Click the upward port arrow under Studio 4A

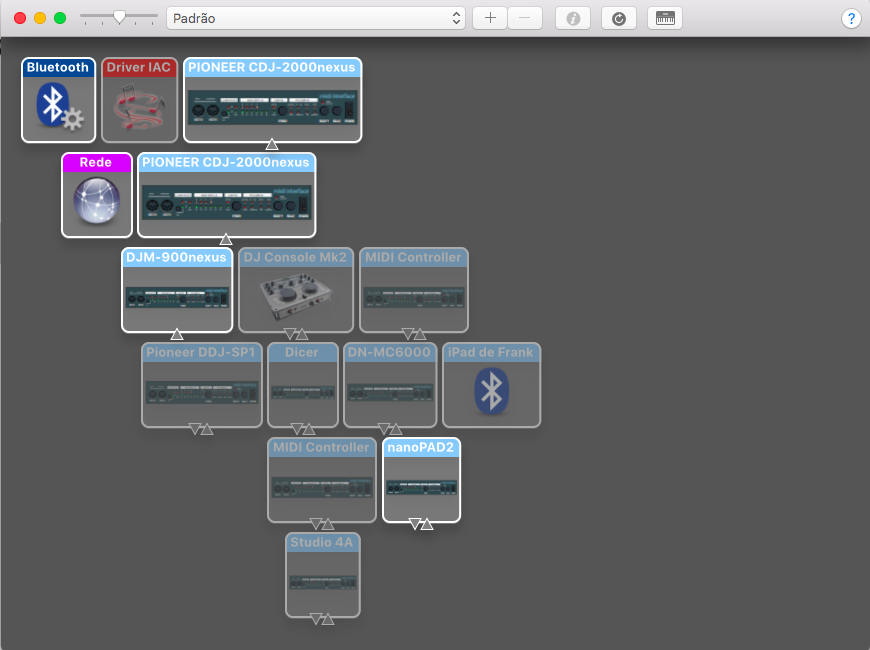coord(328,619)
